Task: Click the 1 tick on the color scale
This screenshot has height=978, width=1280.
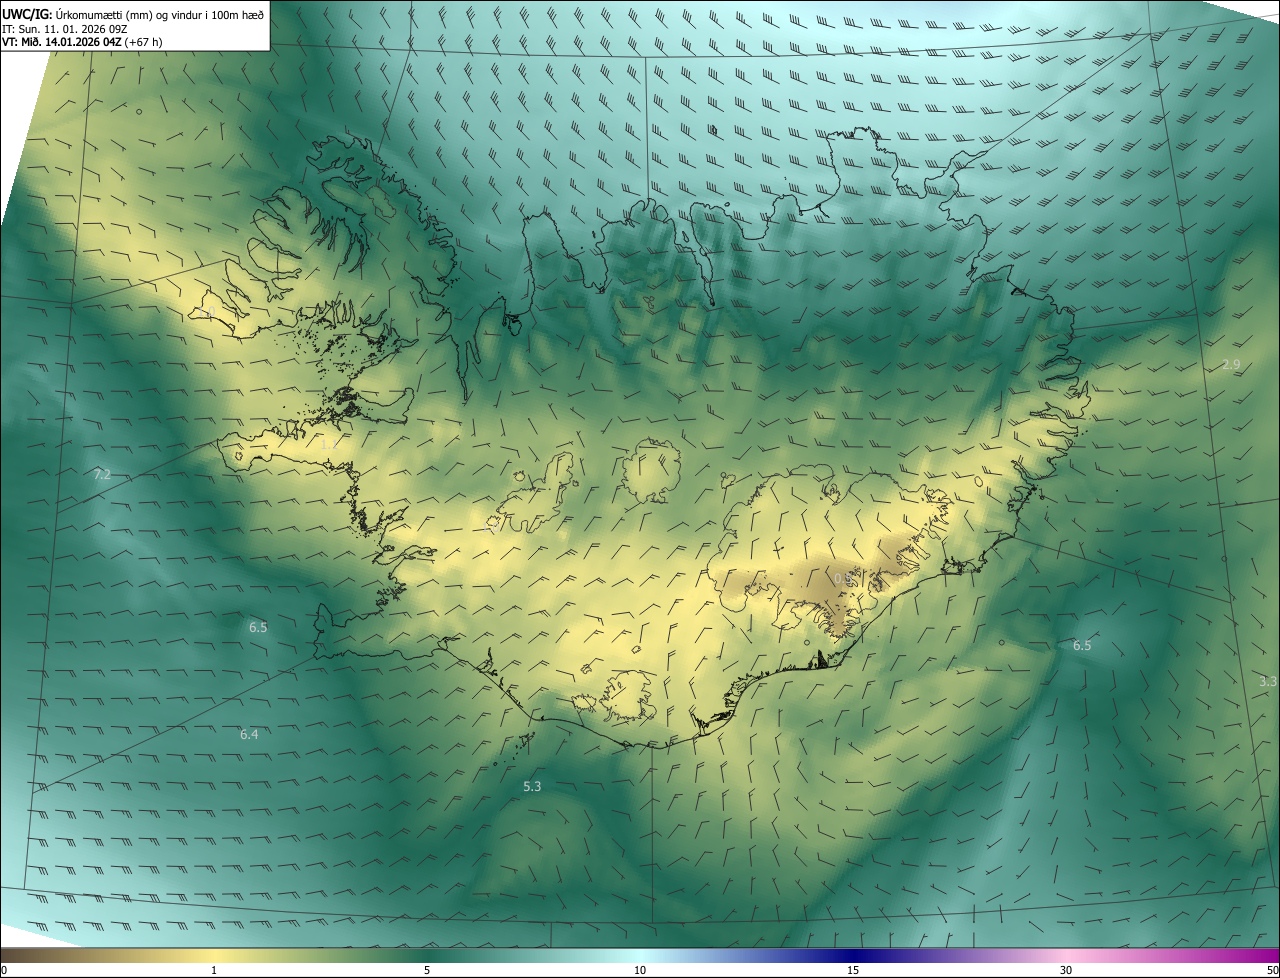Action: tap(214, 970)
